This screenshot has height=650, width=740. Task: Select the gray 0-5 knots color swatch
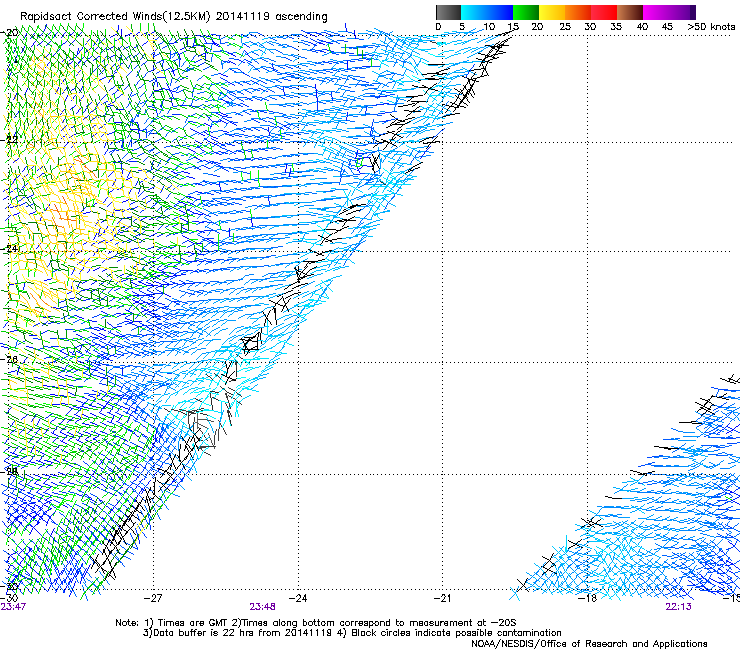point(448,12)
